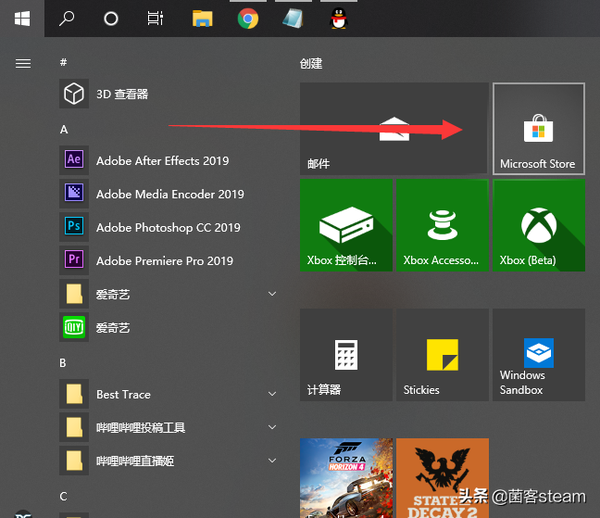Open QQ penguin icon in taskbar
This screenshot has height=518, width=600.
click(338, 18)
